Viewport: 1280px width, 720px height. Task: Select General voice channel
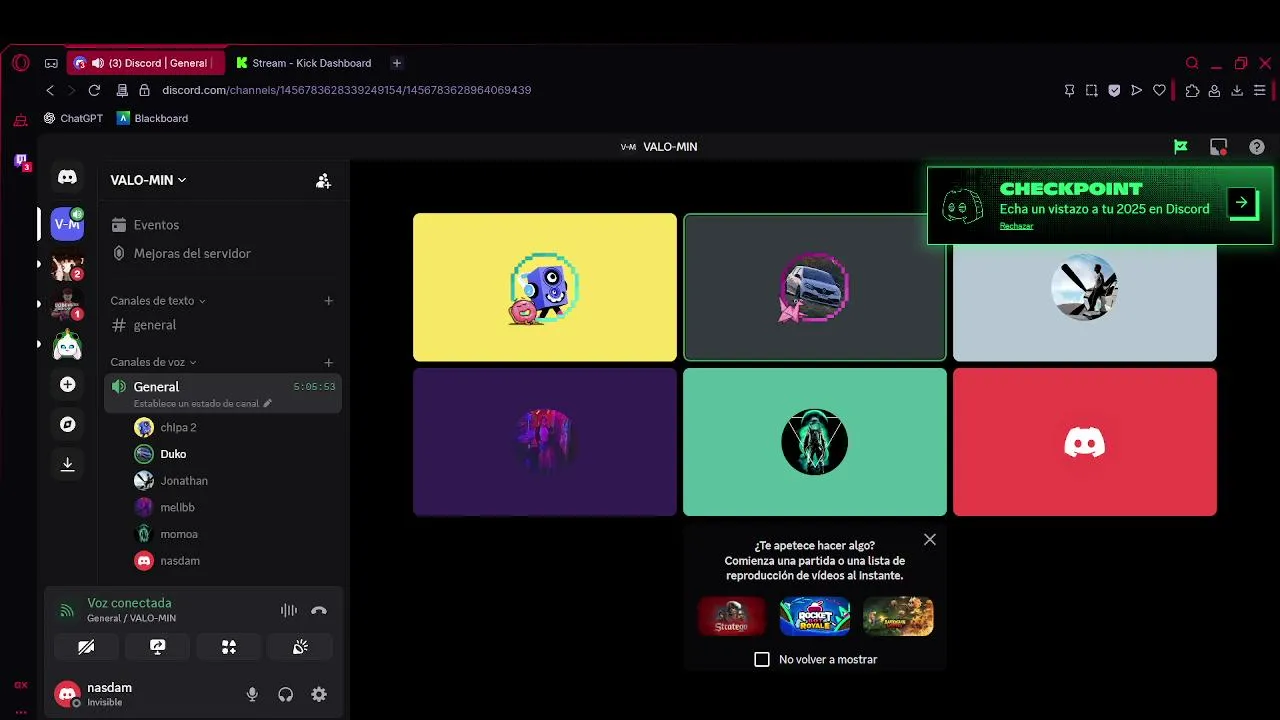(x=223, y=393)
